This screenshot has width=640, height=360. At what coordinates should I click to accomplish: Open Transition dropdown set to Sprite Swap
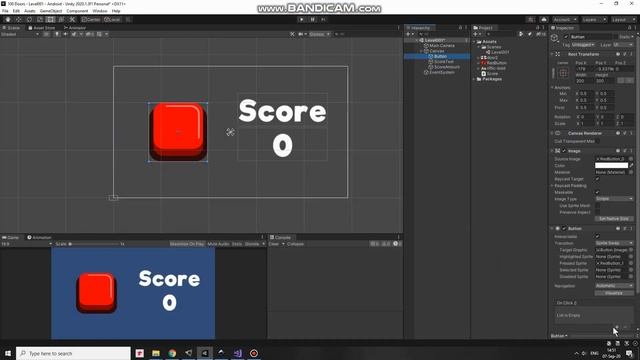pos(614,243)
